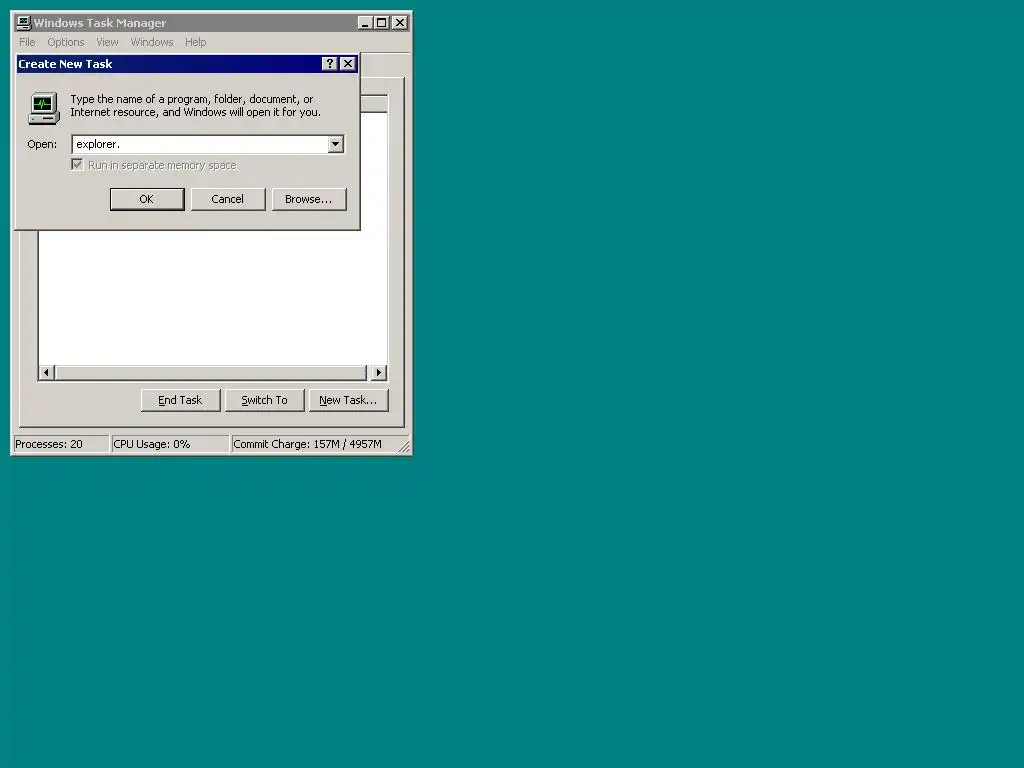
Task: Close the Windows Task Manager window
Action: pyautogui.click(x=400, y=23)
